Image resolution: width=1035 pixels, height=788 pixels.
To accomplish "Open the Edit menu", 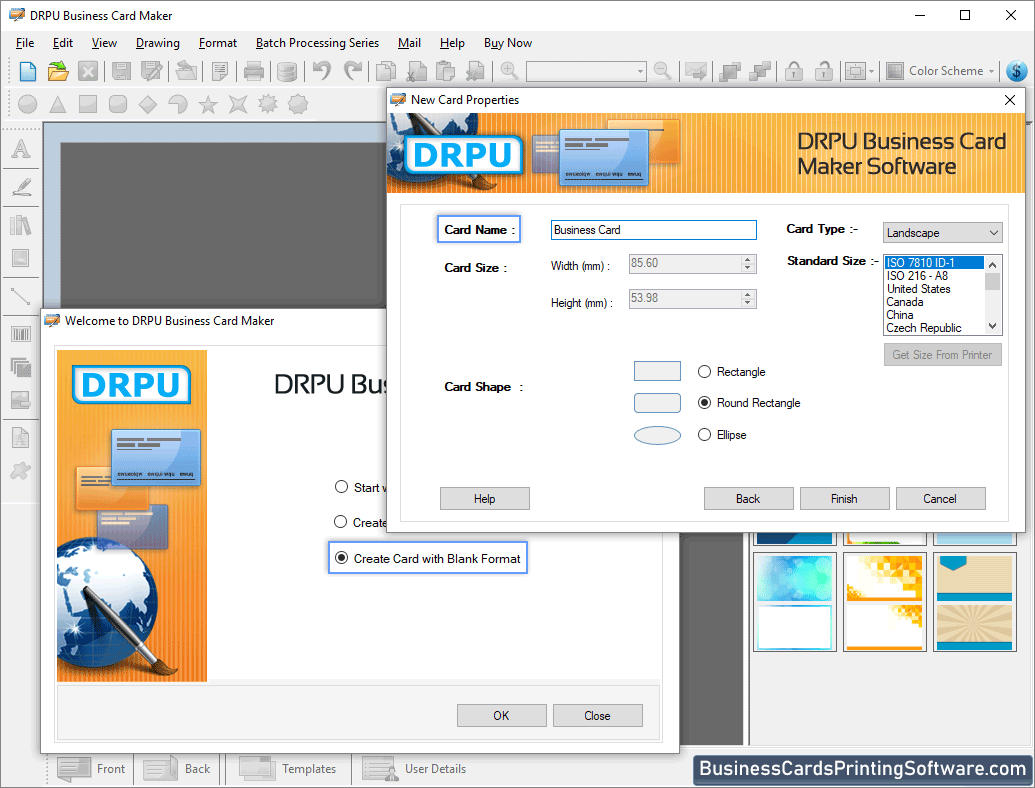I will pos(63,43).
